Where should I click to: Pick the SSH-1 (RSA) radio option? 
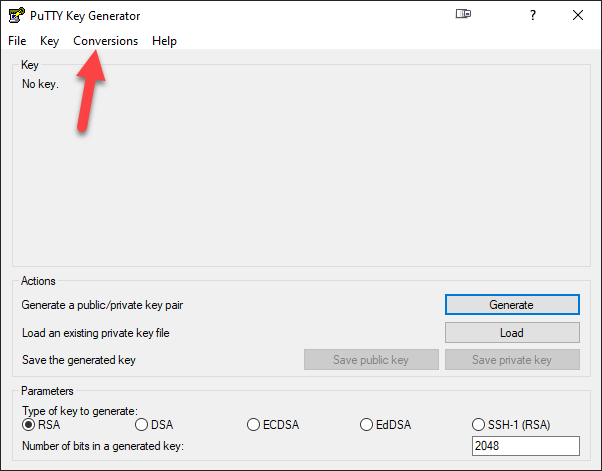click(x=479, y=425)
